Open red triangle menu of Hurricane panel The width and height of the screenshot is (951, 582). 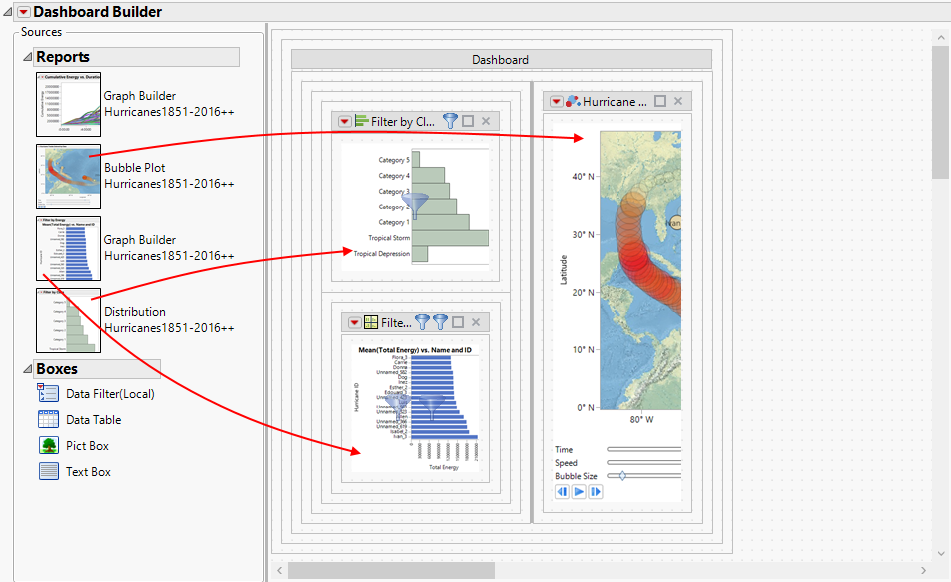[556, 102]
